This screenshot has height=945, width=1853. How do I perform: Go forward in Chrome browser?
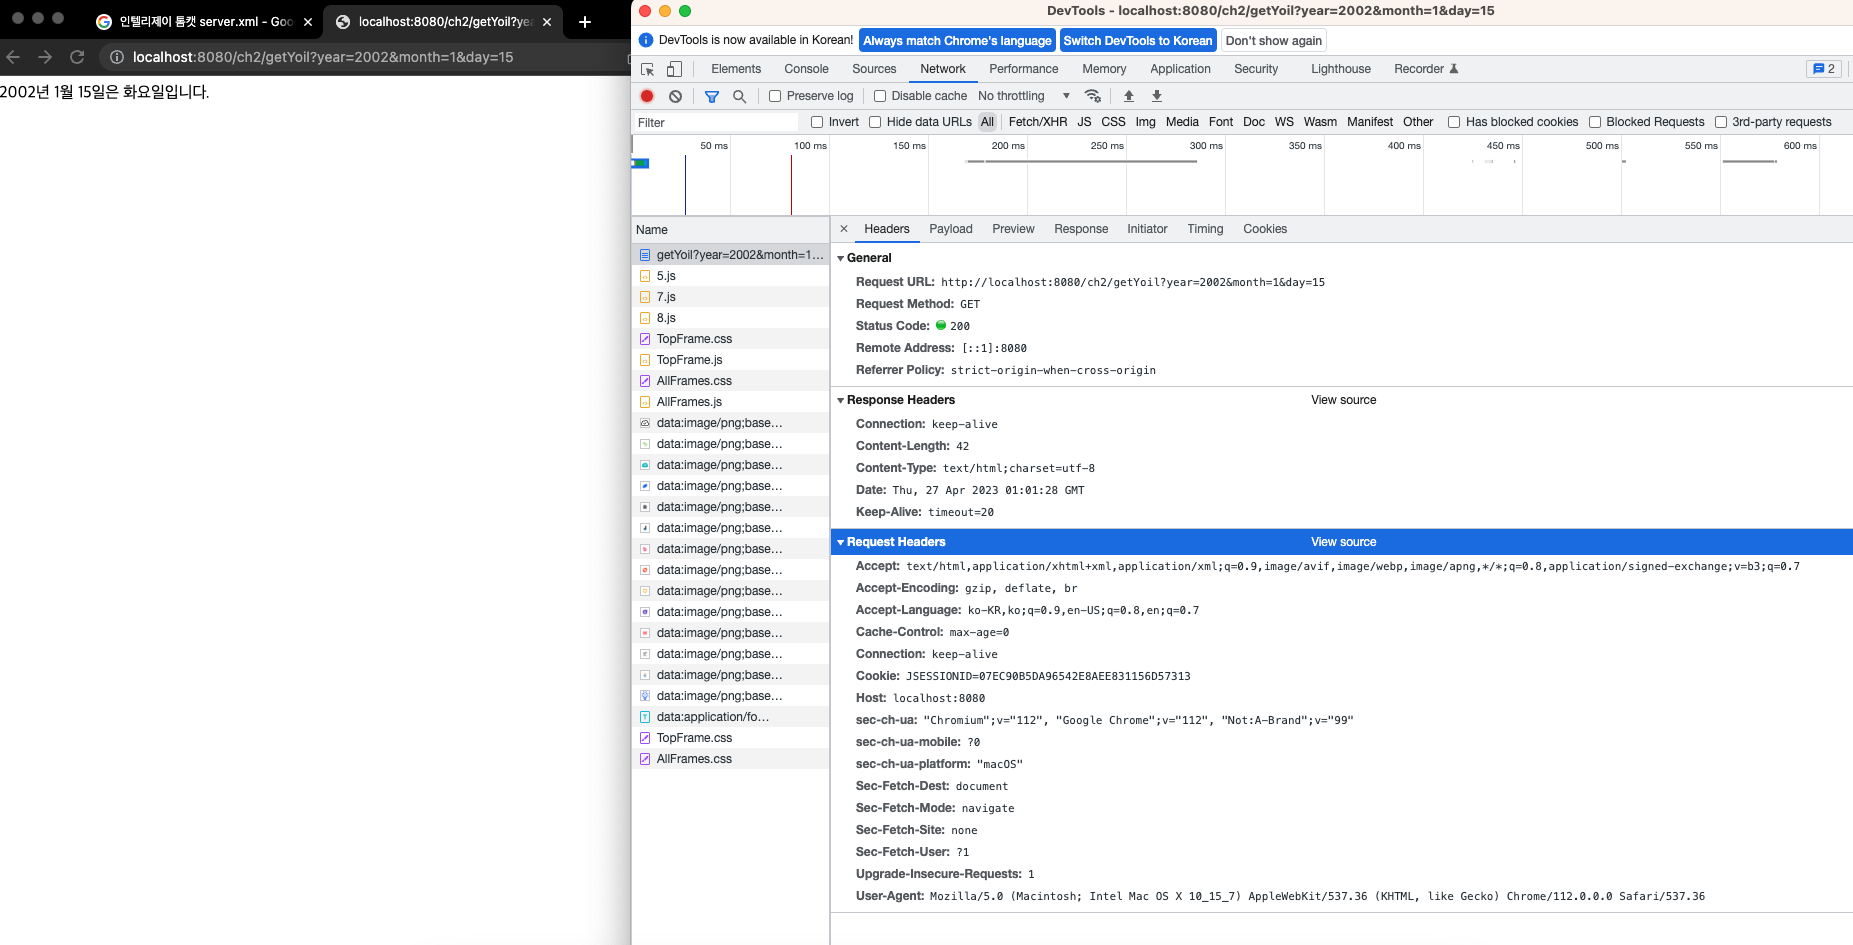[45, 57]
